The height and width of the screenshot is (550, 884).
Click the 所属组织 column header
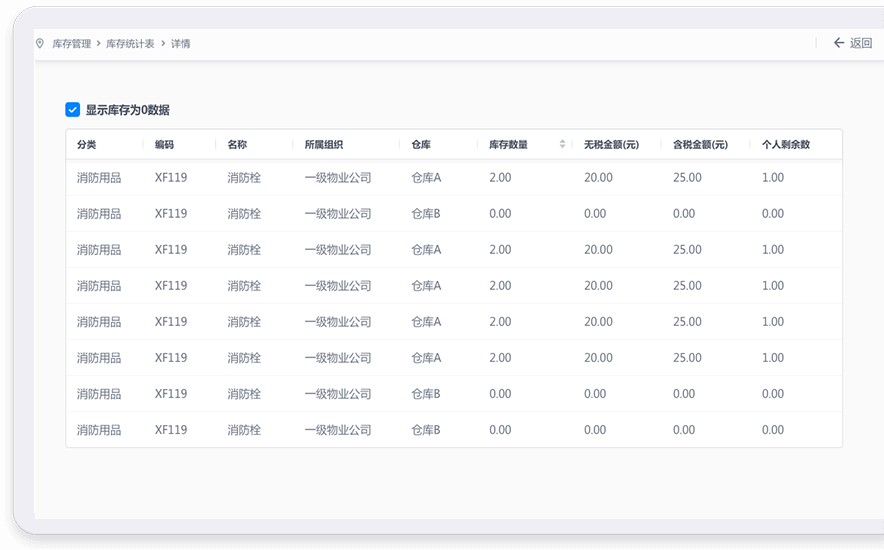(x=324, y=145)
